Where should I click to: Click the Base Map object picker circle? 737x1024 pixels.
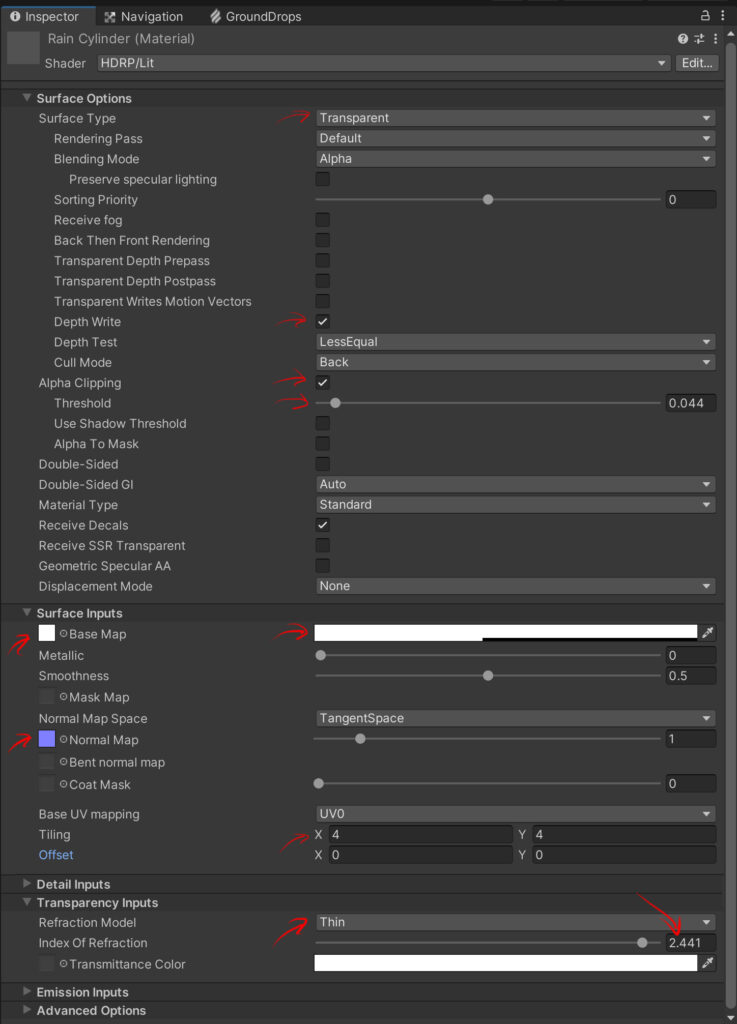(x=64, y=634)
